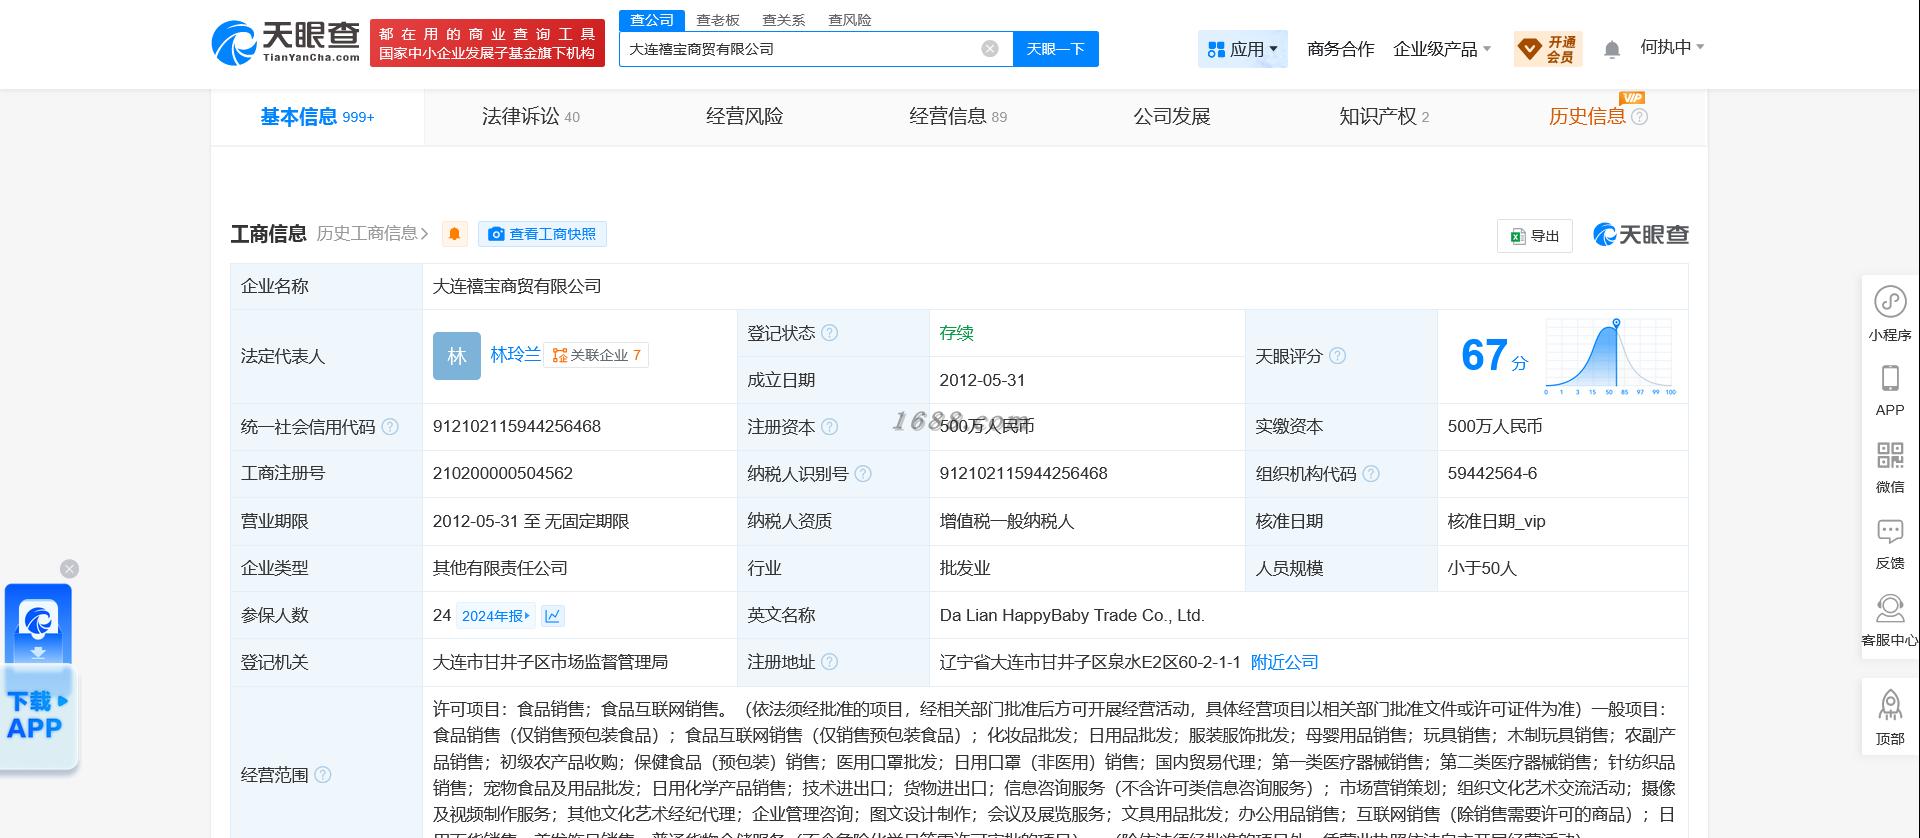The image size is (1920, 838).
Task: Click the 核准日期_vip locked value
Action: tap(1496, 521)
